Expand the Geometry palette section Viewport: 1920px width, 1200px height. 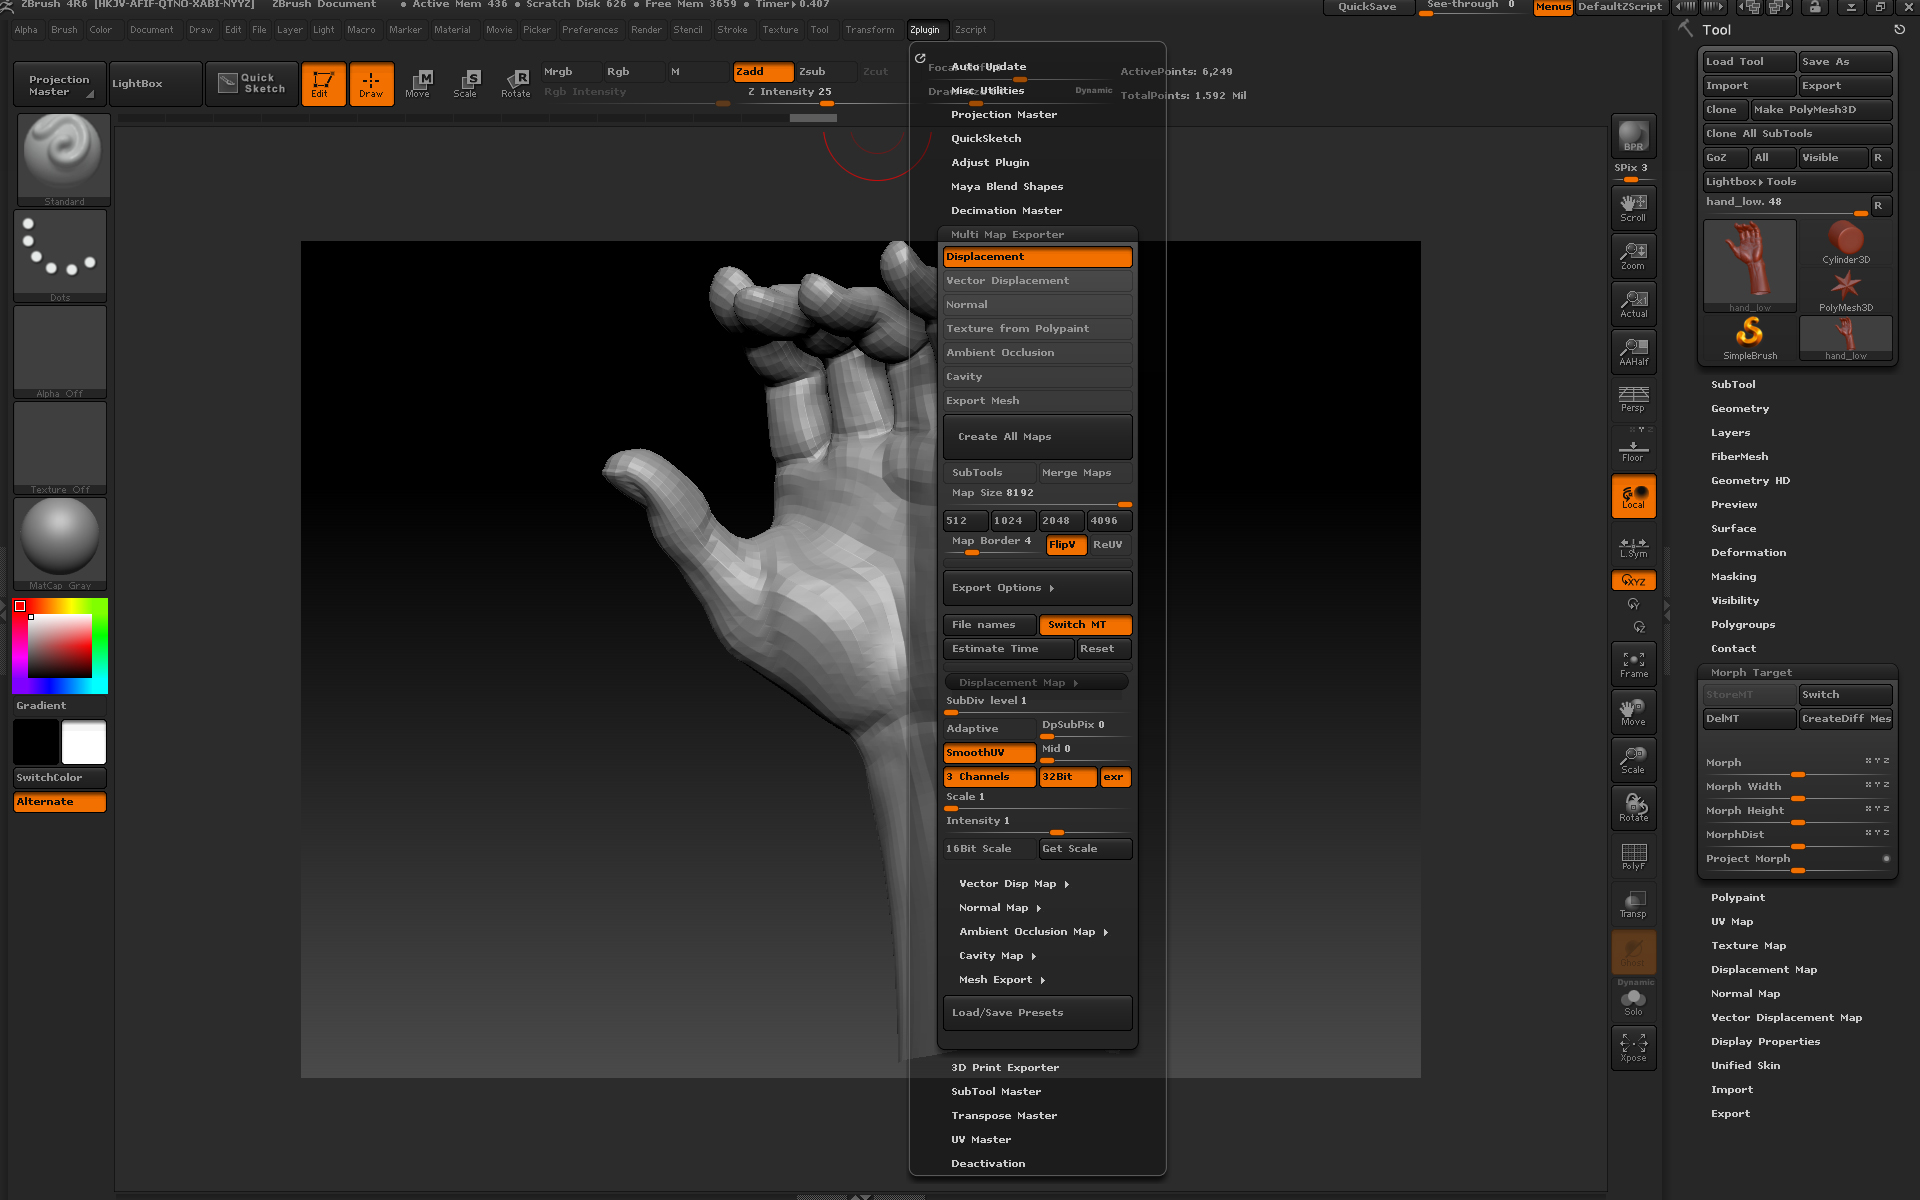1740,409
